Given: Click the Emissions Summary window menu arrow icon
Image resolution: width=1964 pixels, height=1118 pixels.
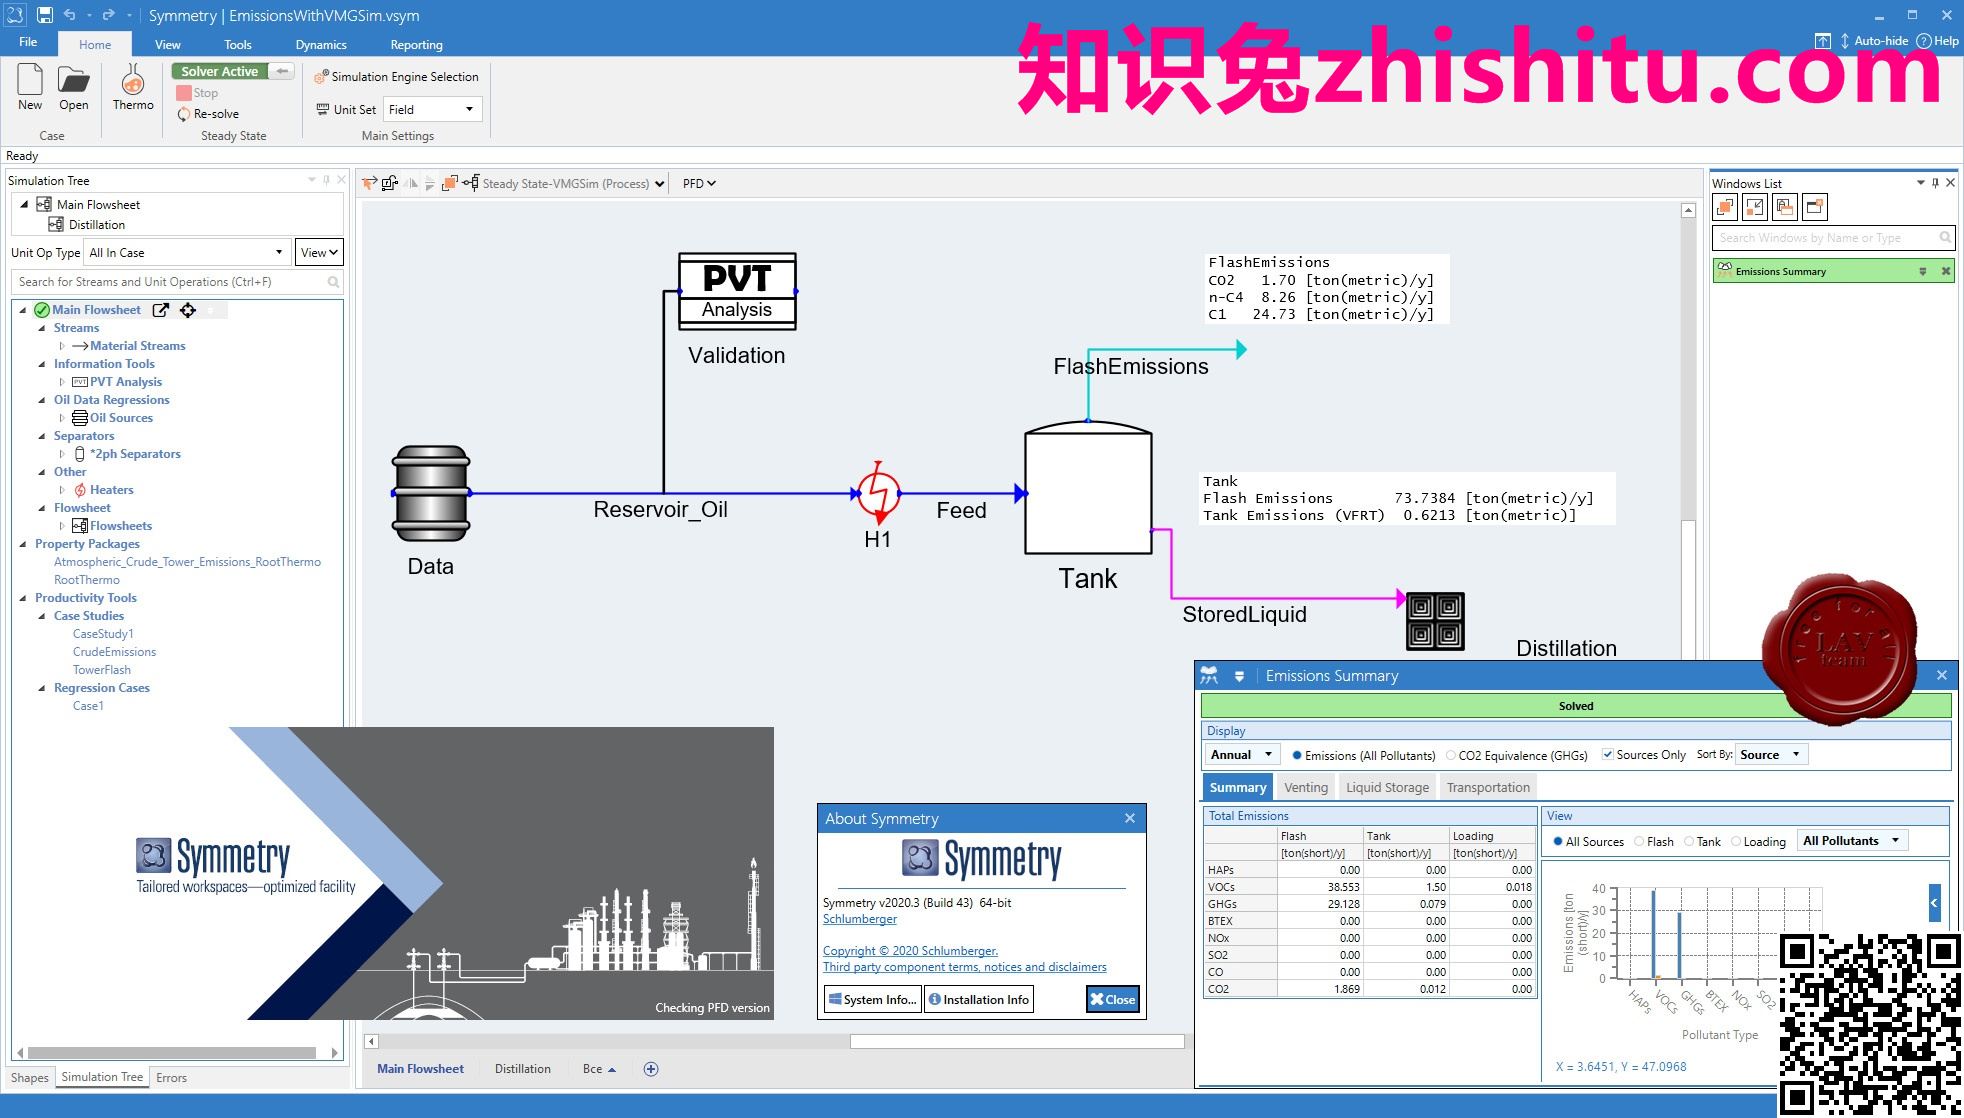Looking at the screenshot, I should 1239,677.
